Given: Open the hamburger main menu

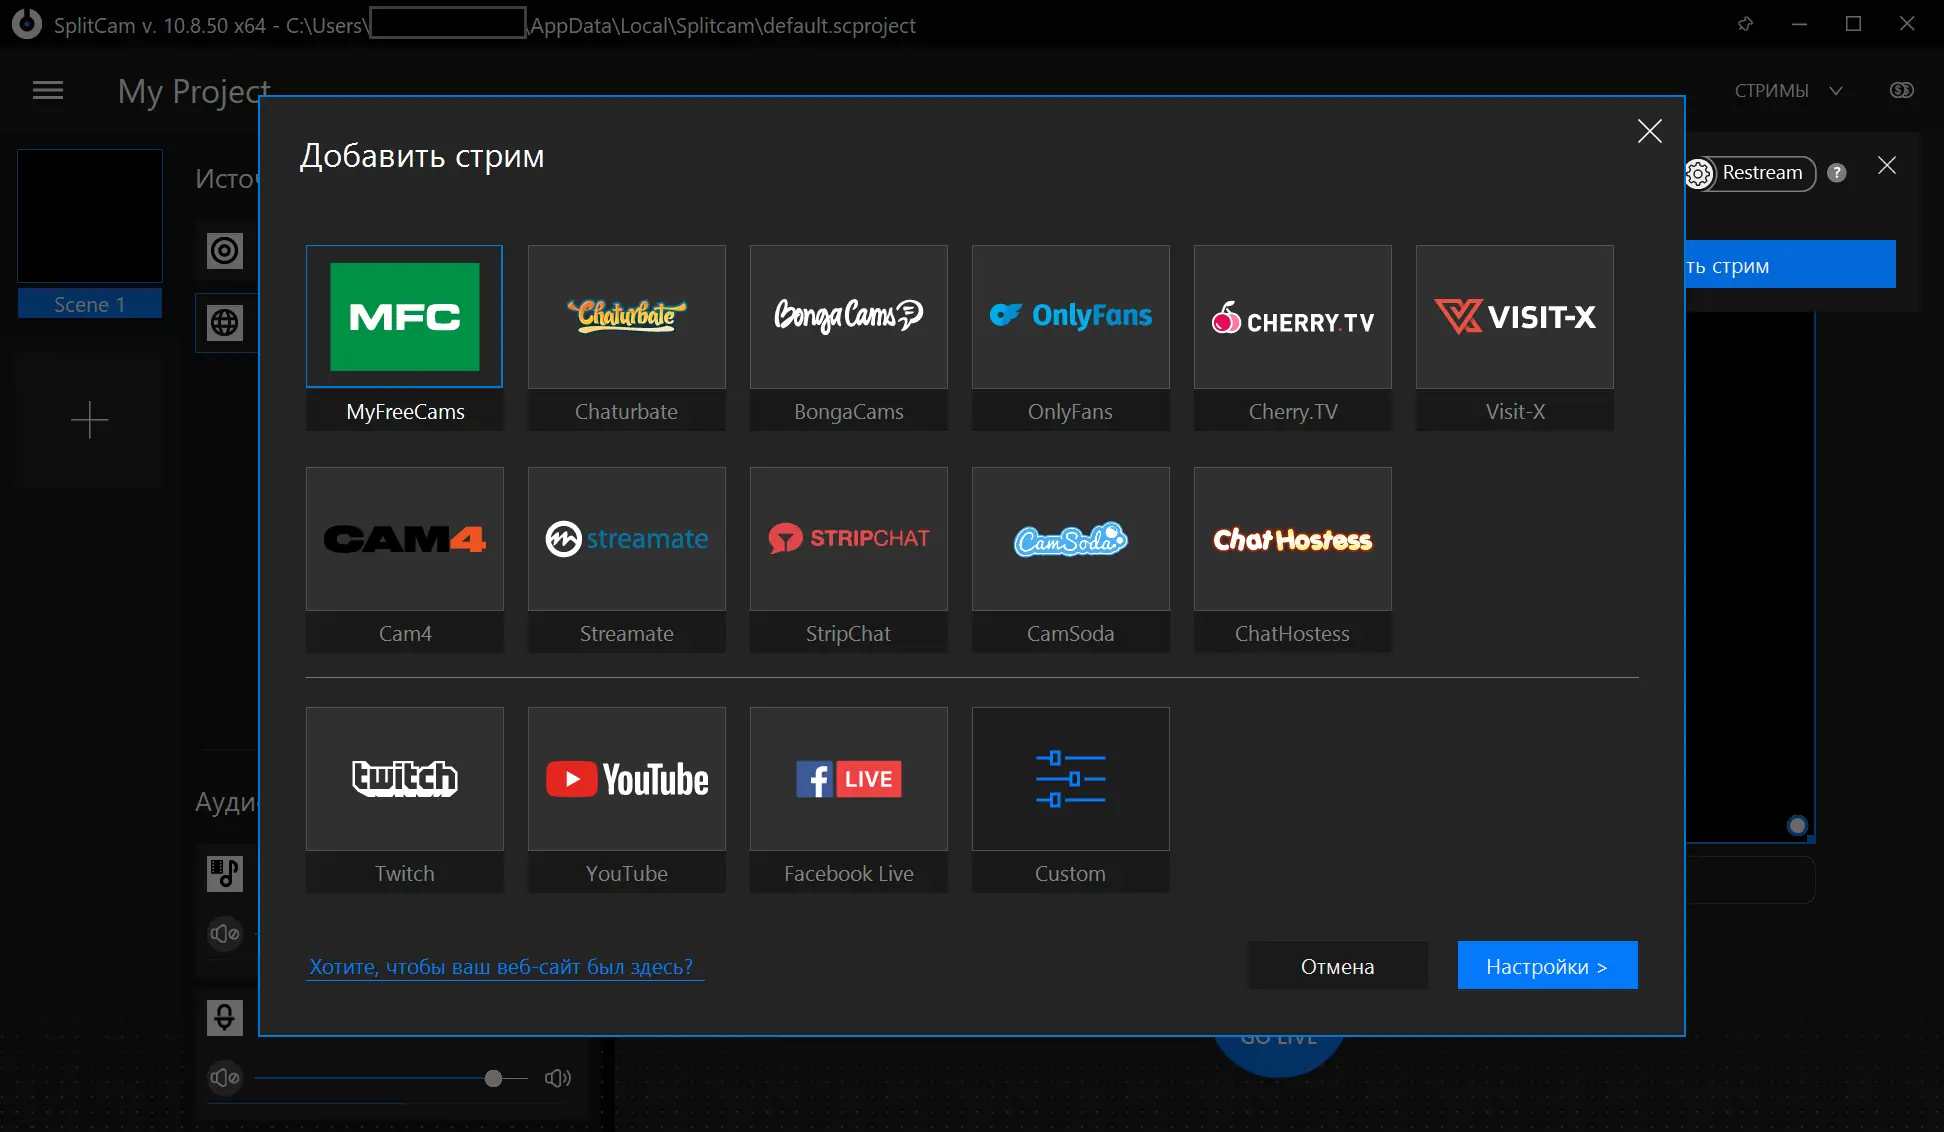Looking at the screenshot, I should tap(48, 91).
